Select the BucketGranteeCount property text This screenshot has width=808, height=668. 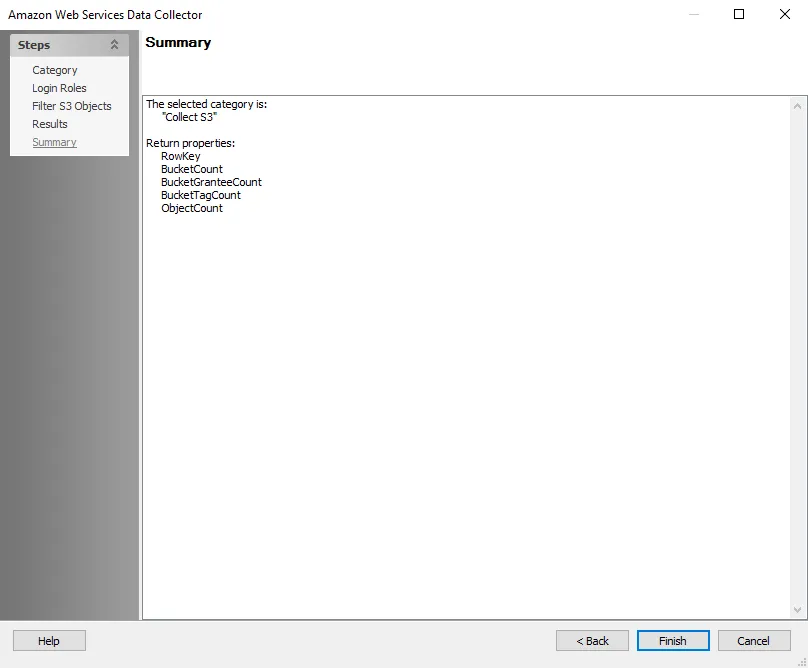(211, 182)
